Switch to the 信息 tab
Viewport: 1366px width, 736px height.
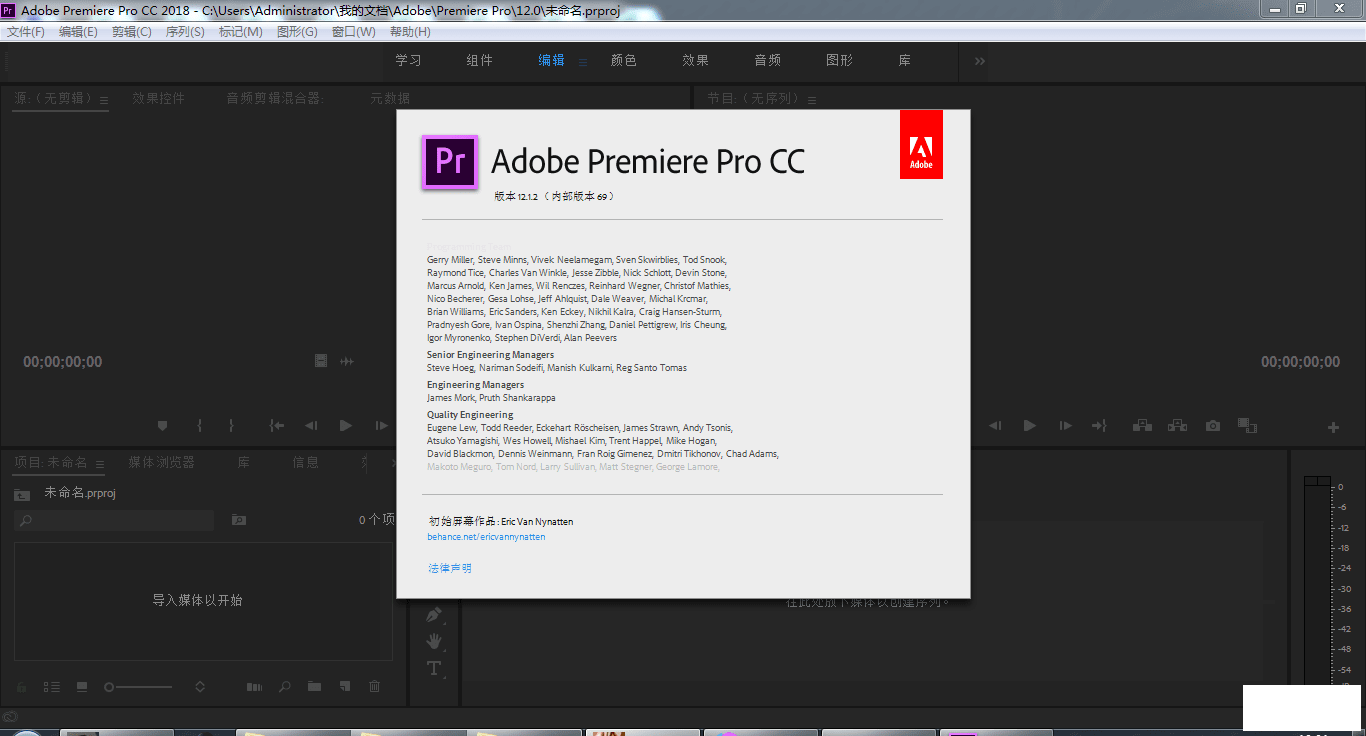(305, 463)
